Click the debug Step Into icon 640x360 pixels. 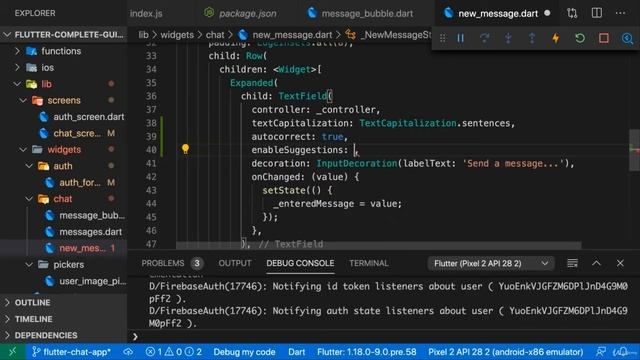coord(508,38)
